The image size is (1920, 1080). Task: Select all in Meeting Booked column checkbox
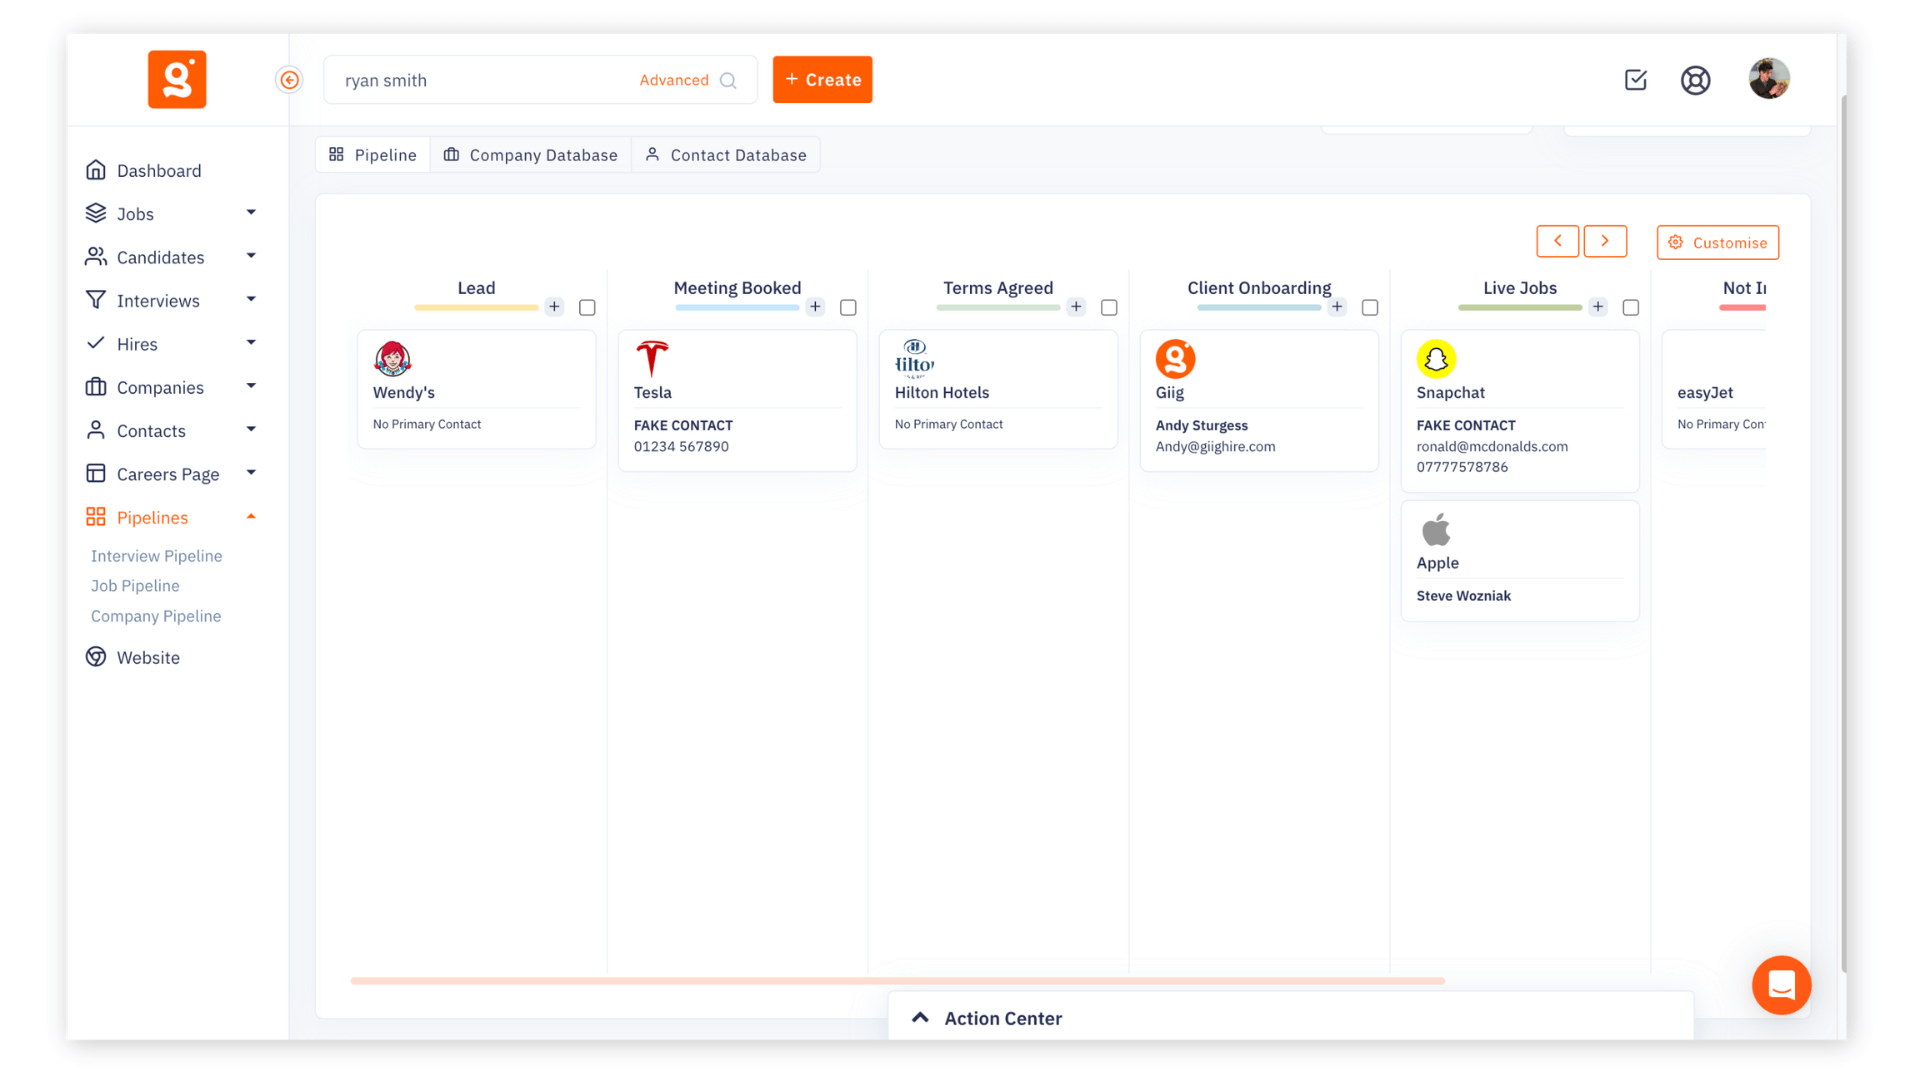pyautogui.click(x=848, y=308)
